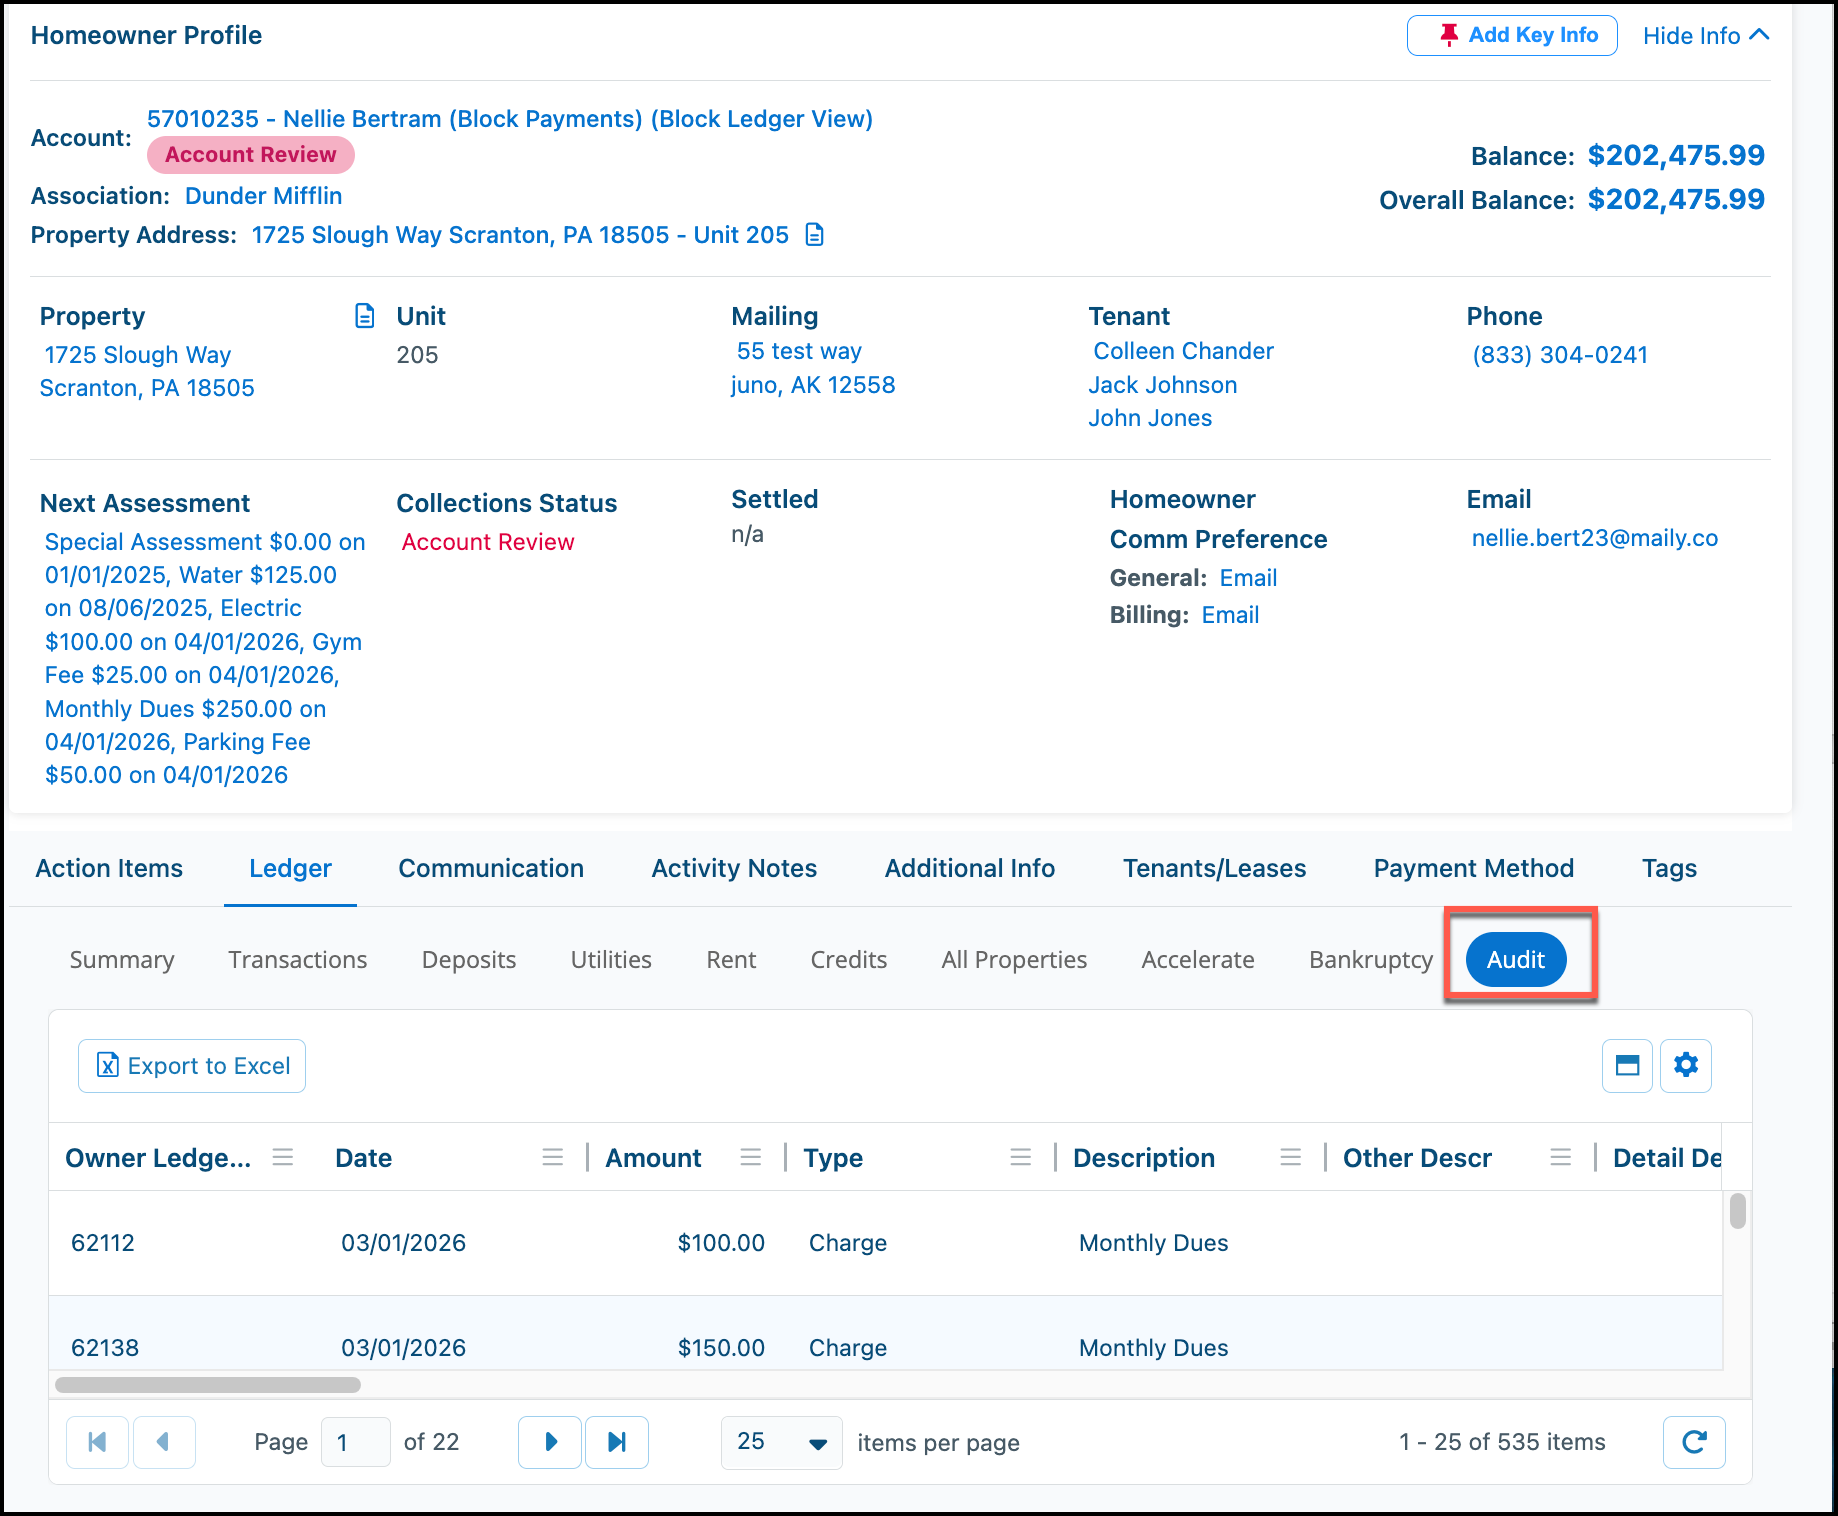The height and width of the screenshot is (1516, 1838).
Task: Click the Add Key Info button
Action: [1512, 36]
